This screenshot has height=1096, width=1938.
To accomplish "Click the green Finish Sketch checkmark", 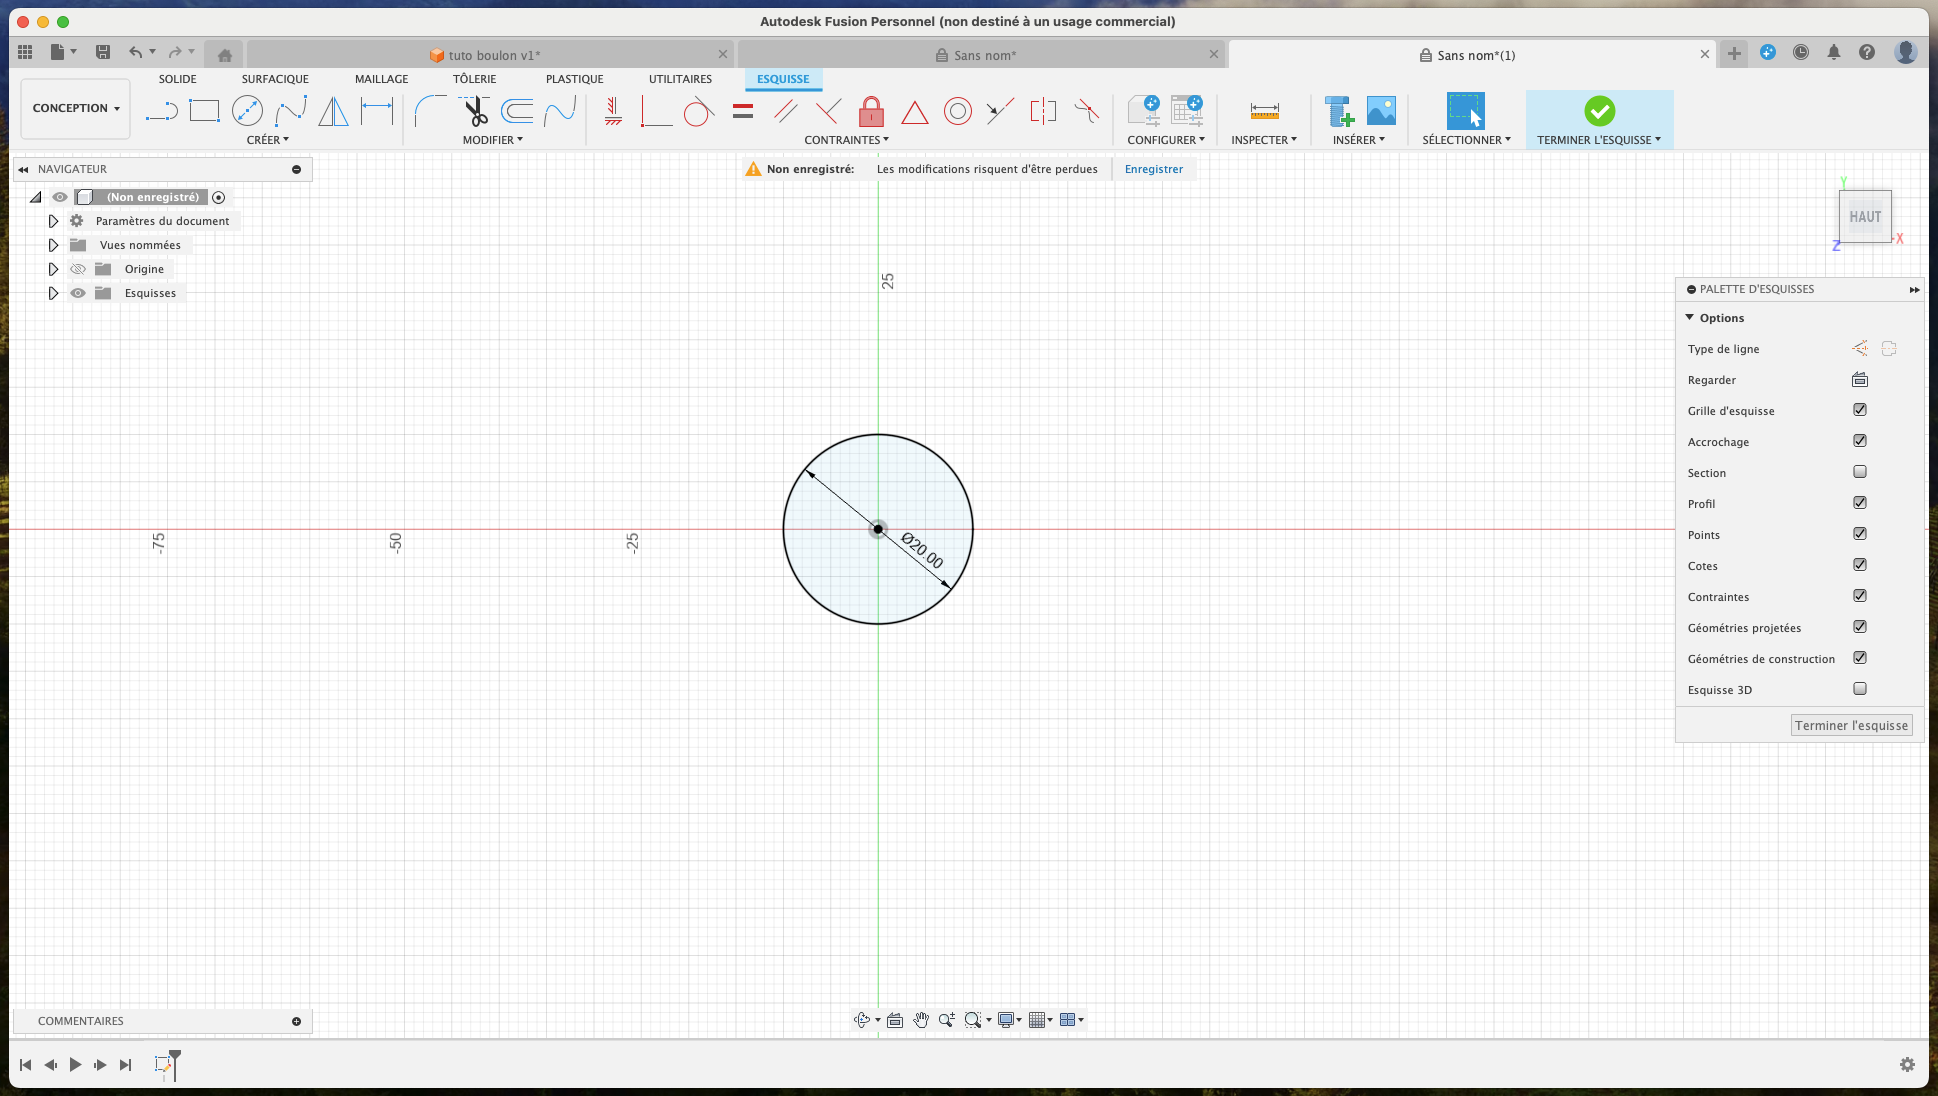I will pyautogui.click(x=1599, y=111).
